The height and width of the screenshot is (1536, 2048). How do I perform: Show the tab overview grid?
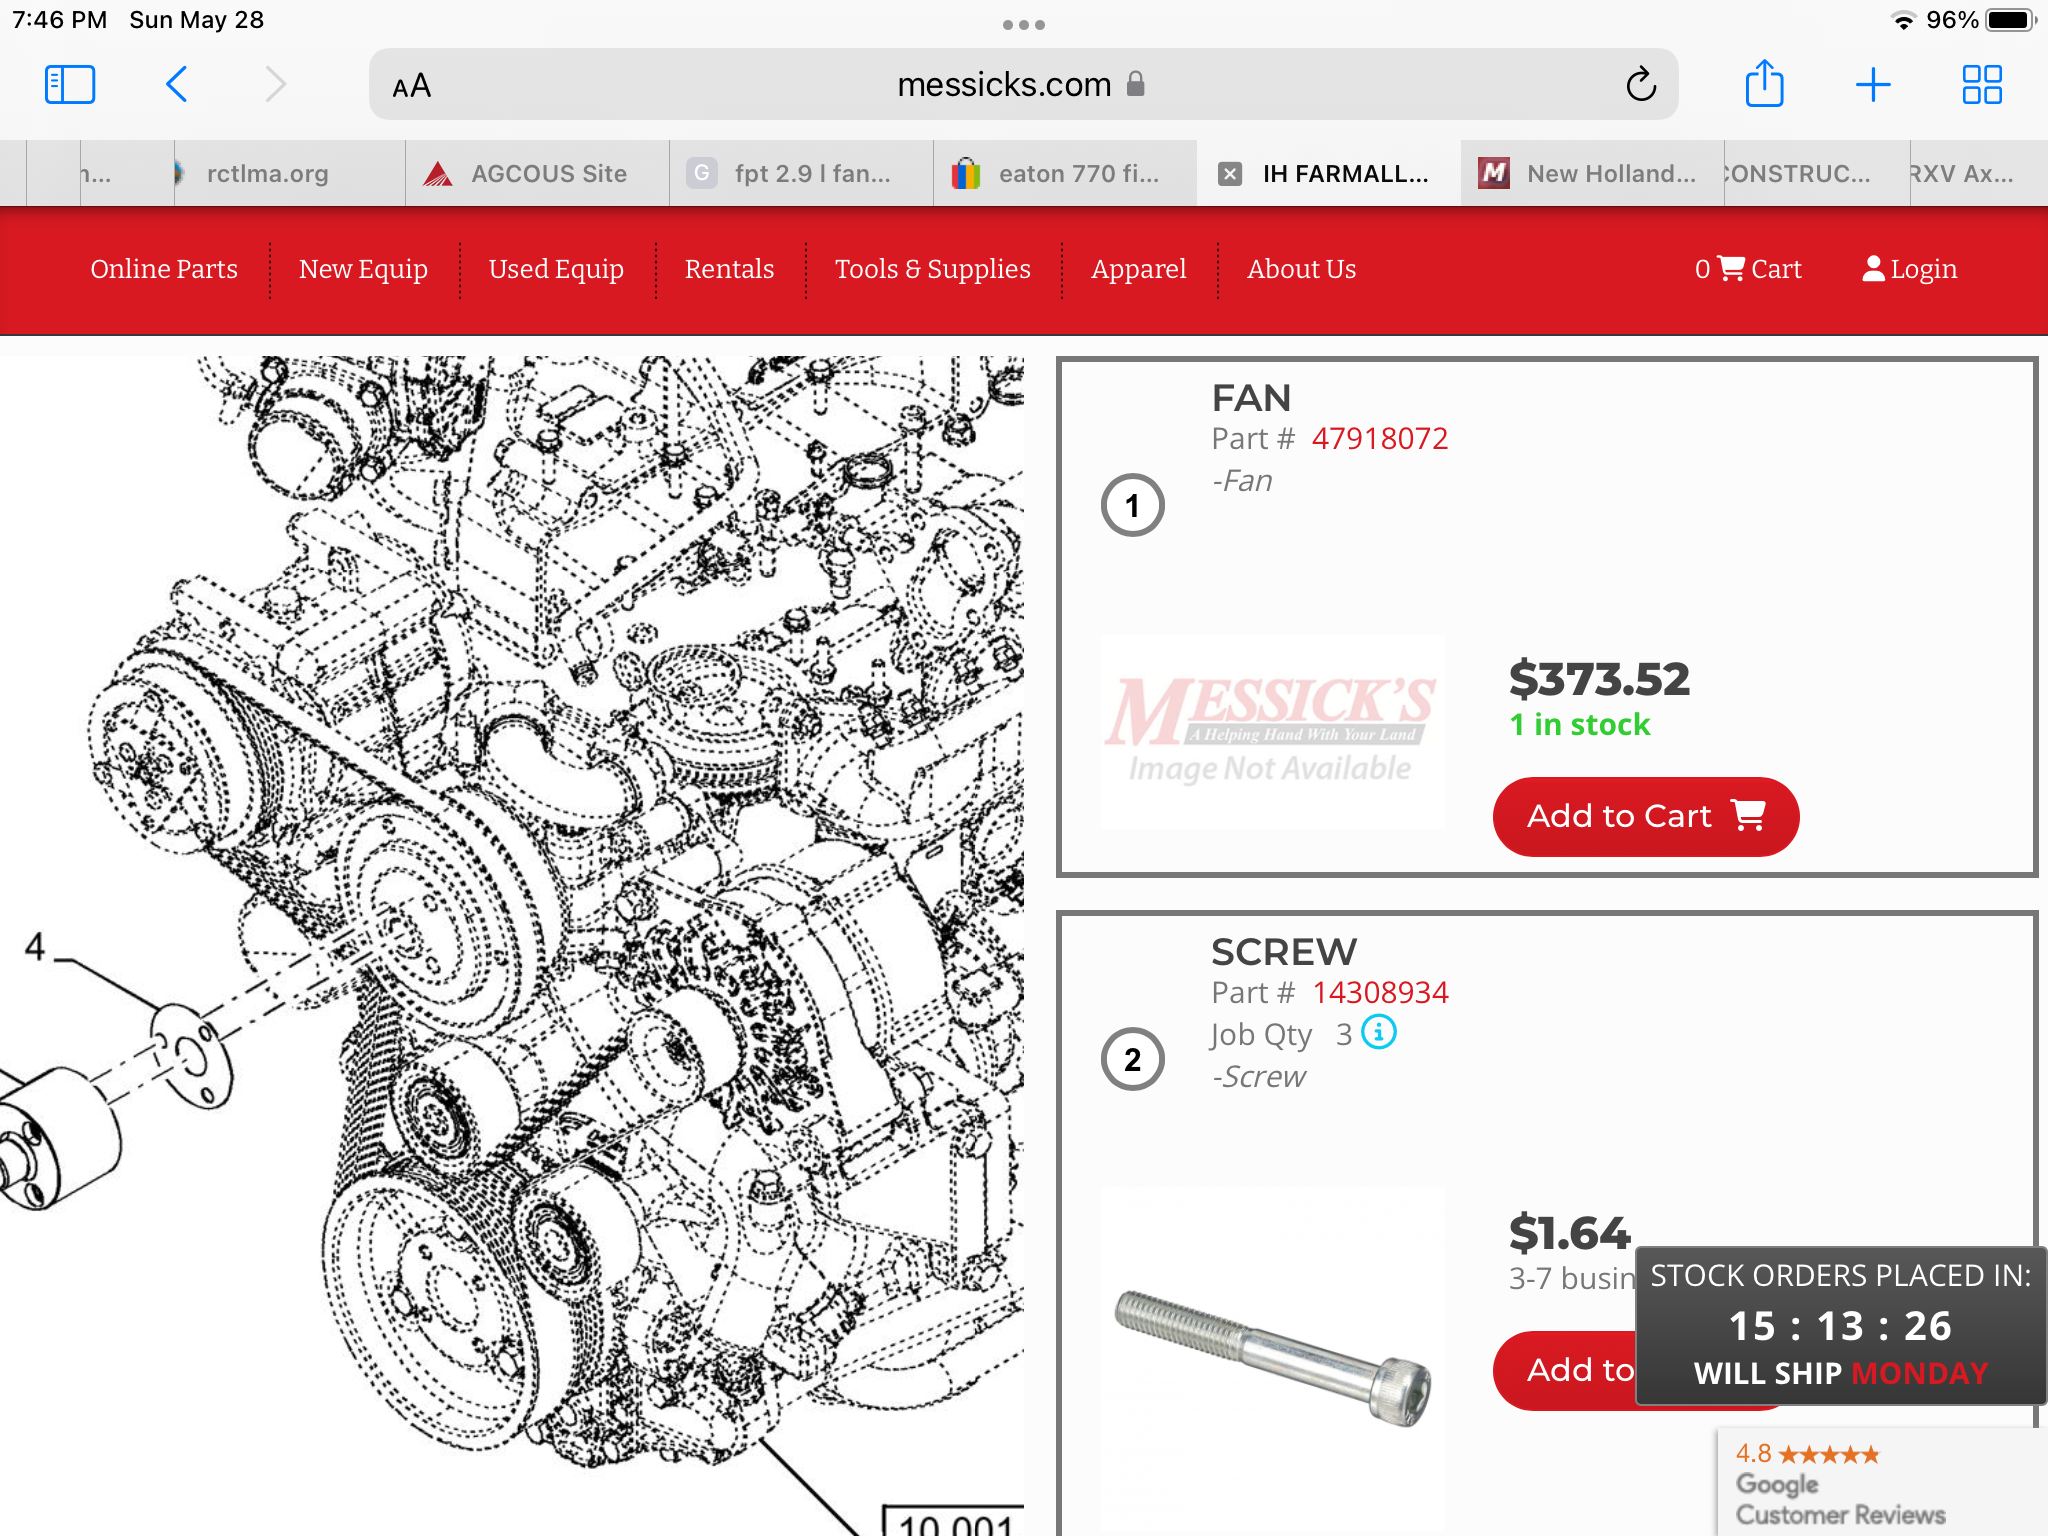pos(1982,85)
